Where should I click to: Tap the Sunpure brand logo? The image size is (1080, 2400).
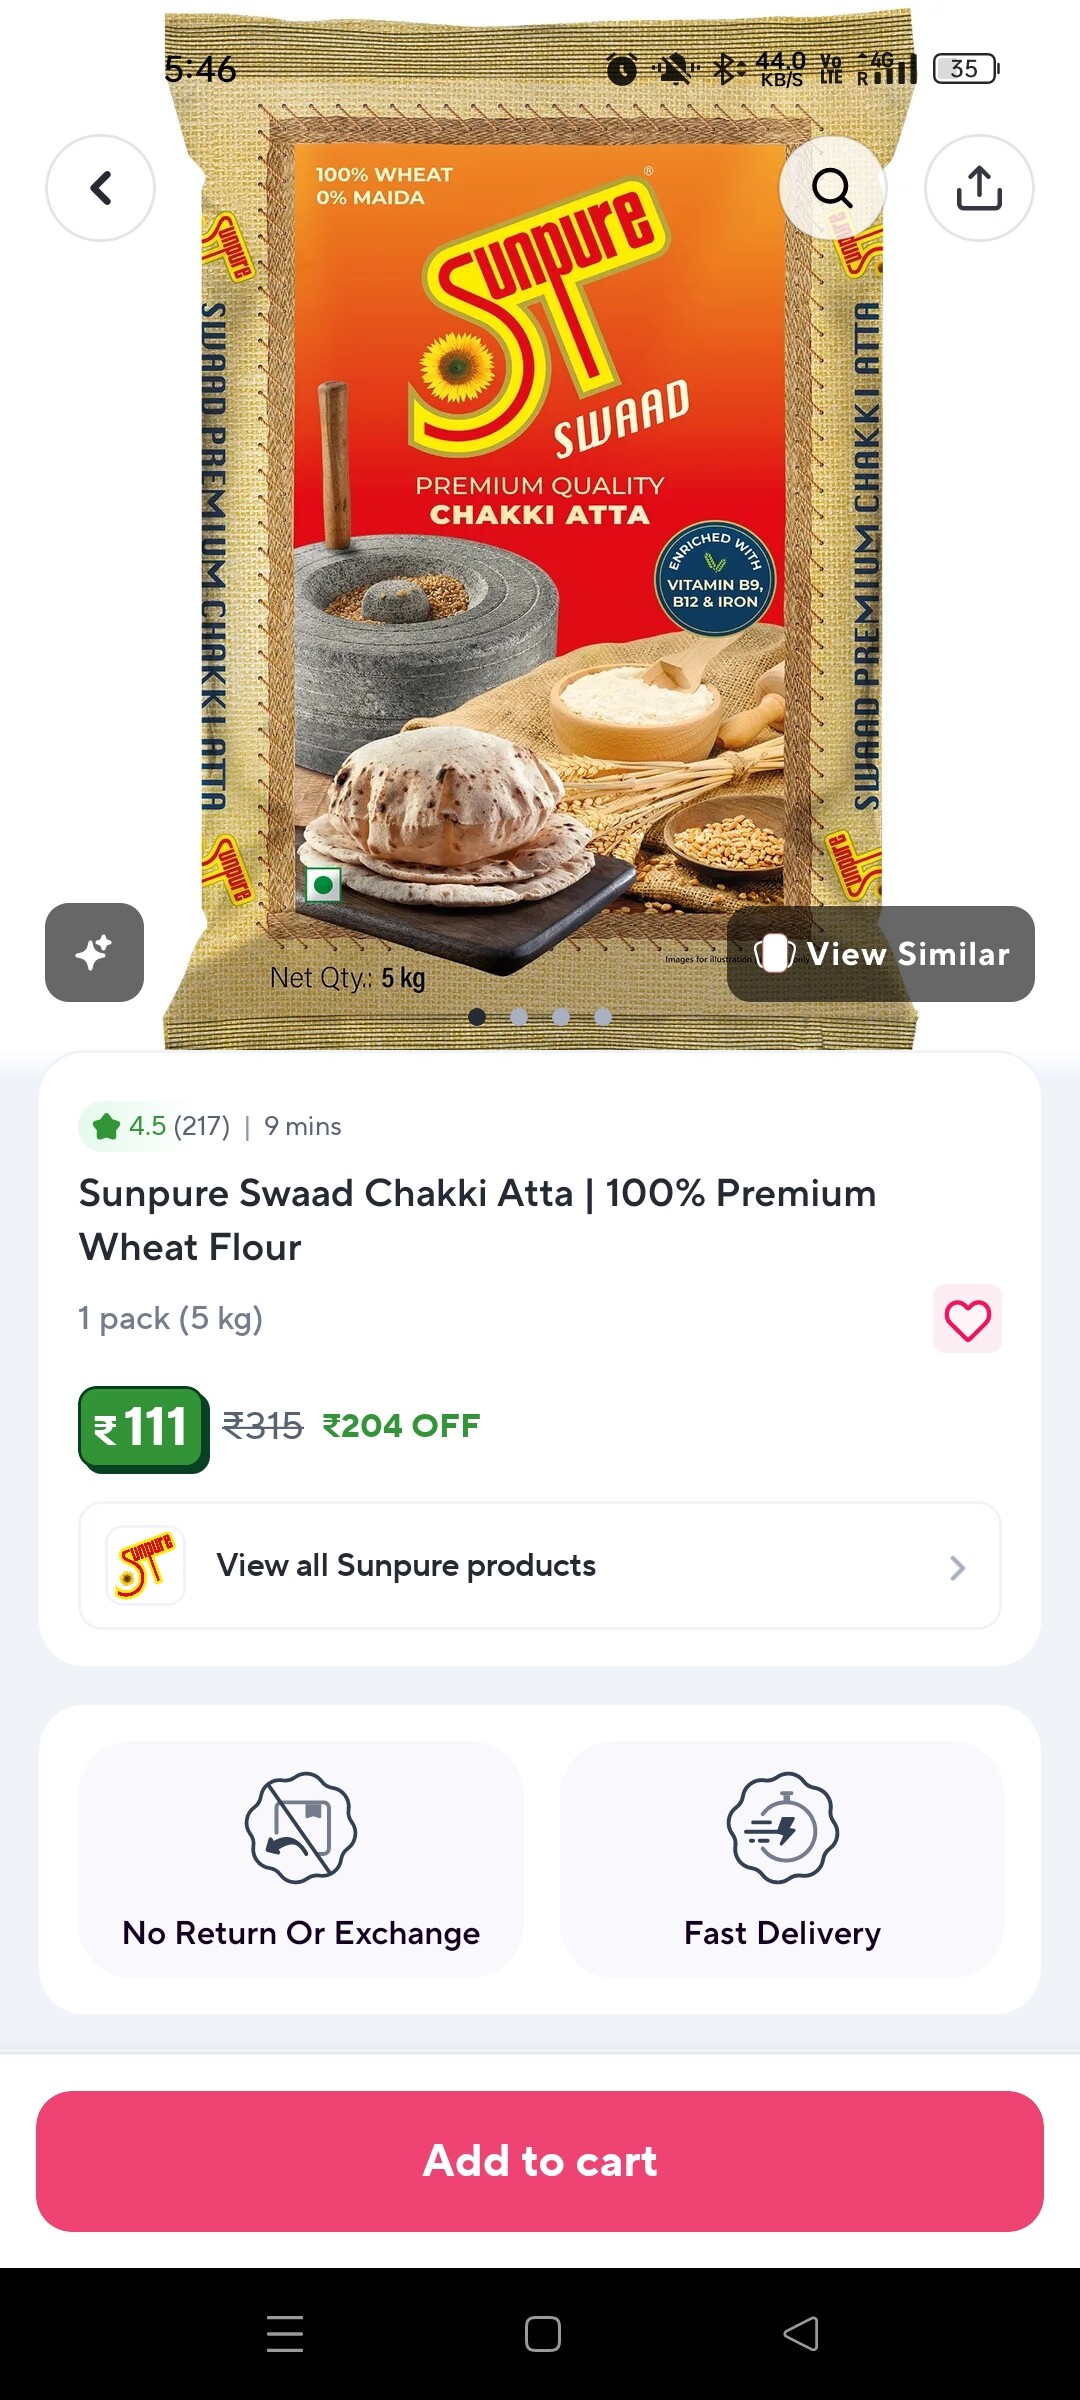(x=146, y=1565)
